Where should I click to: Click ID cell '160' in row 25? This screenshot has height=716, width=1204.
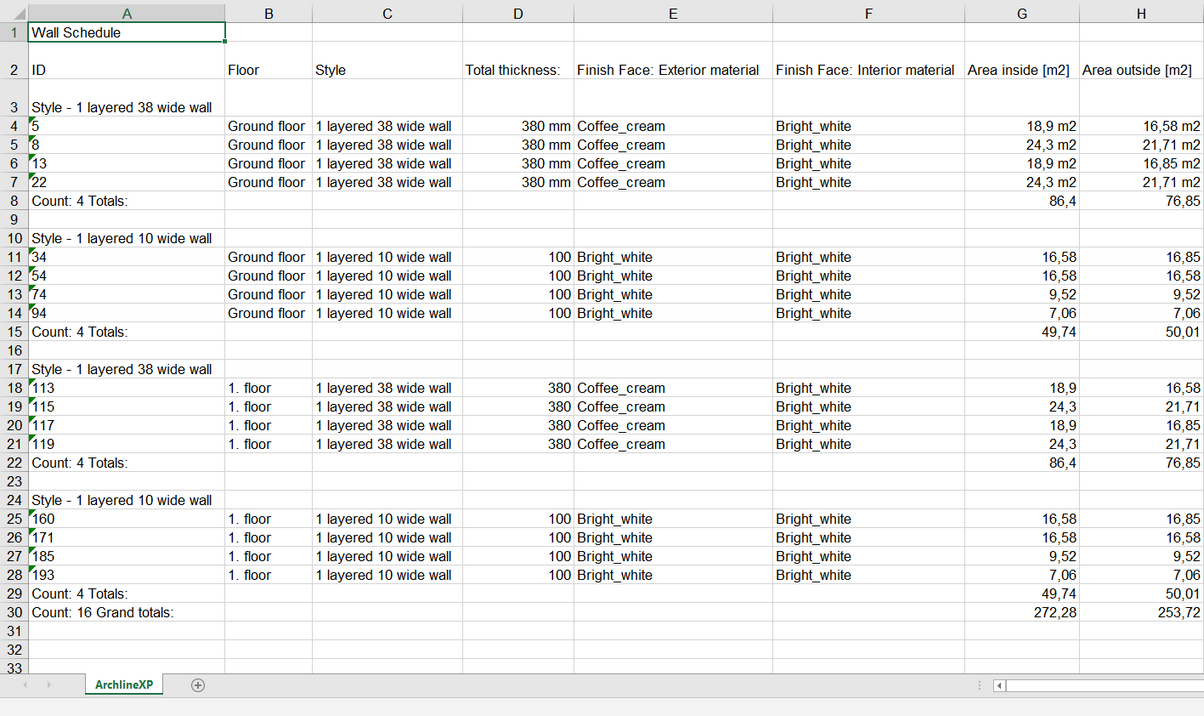(x=126, y=519)
